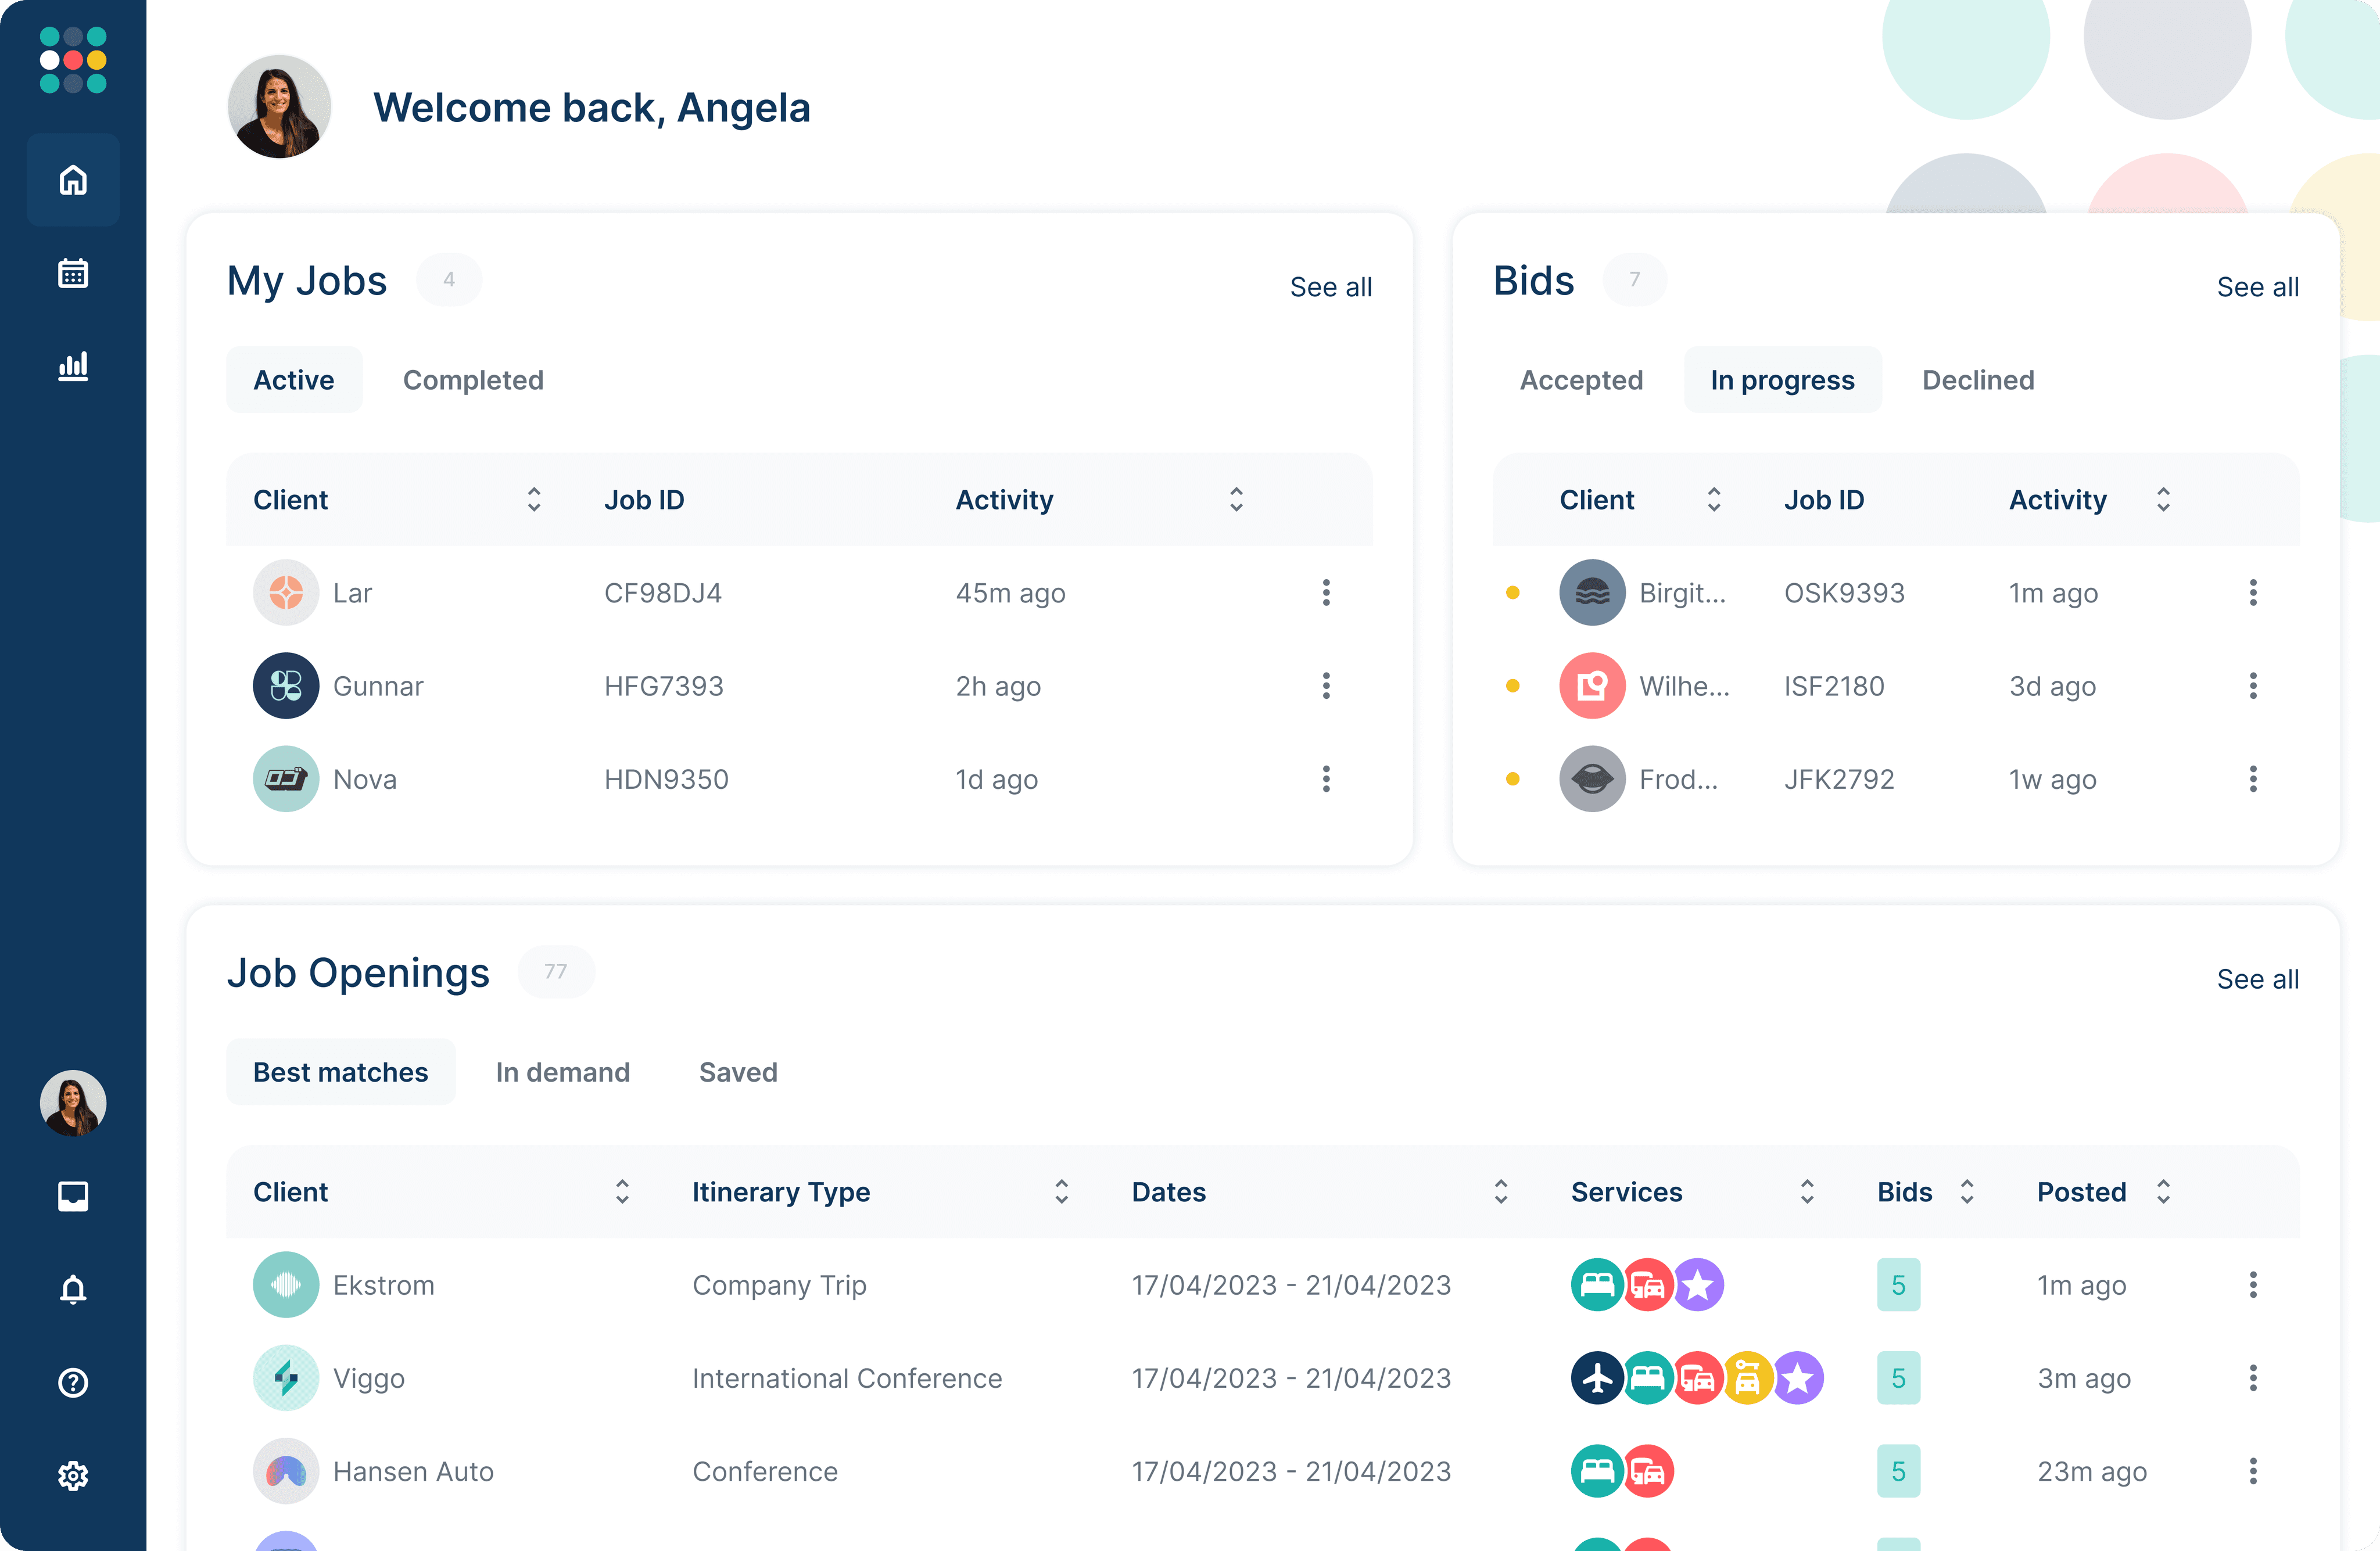Open the bar chart analytics icon
Viewport: 2380px width, 1551px height.
click(x=73, y=366)
